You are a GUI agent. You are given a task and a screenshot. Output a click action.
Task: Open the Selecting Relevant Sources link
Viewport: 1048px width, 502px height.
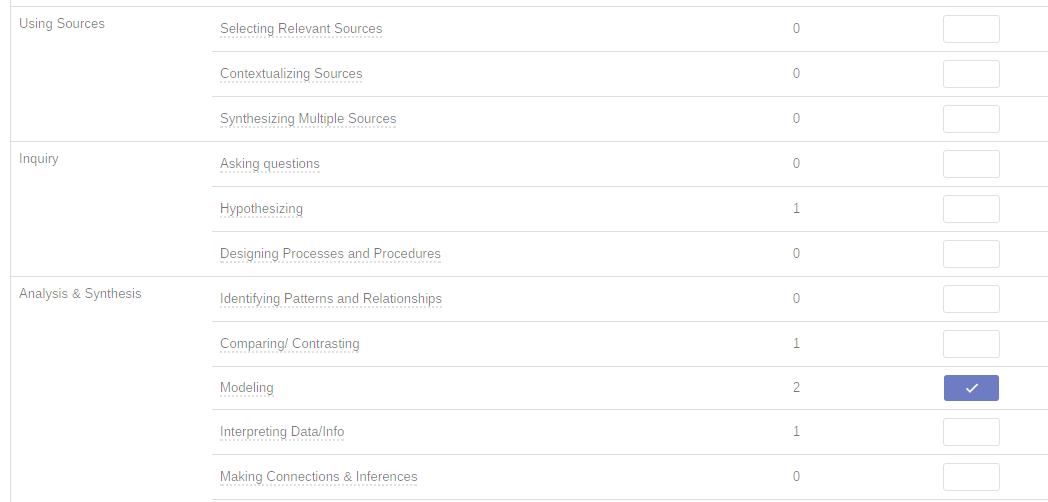(301, 29)
